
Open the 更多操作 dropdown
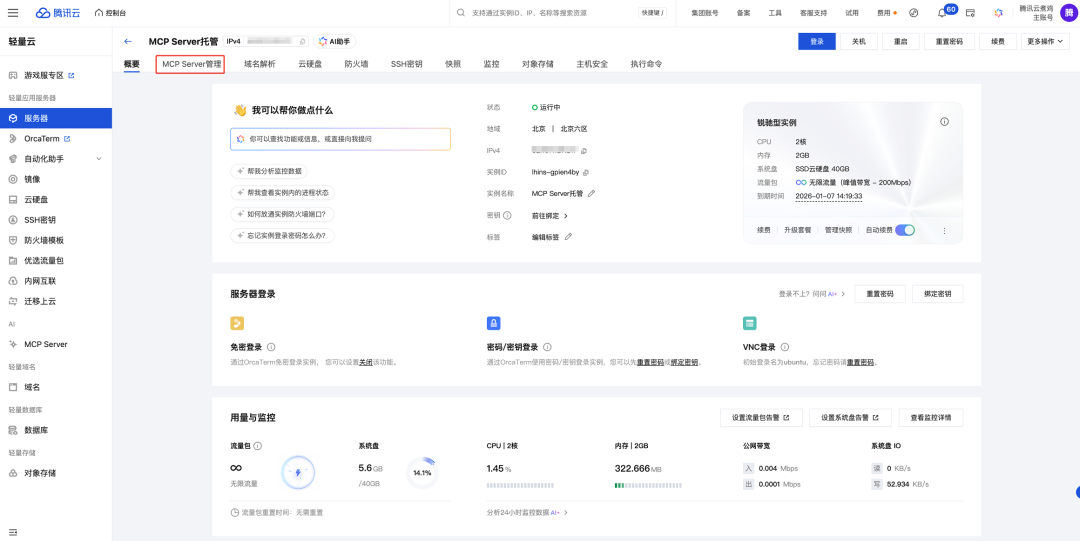[x=1045, y=41]
